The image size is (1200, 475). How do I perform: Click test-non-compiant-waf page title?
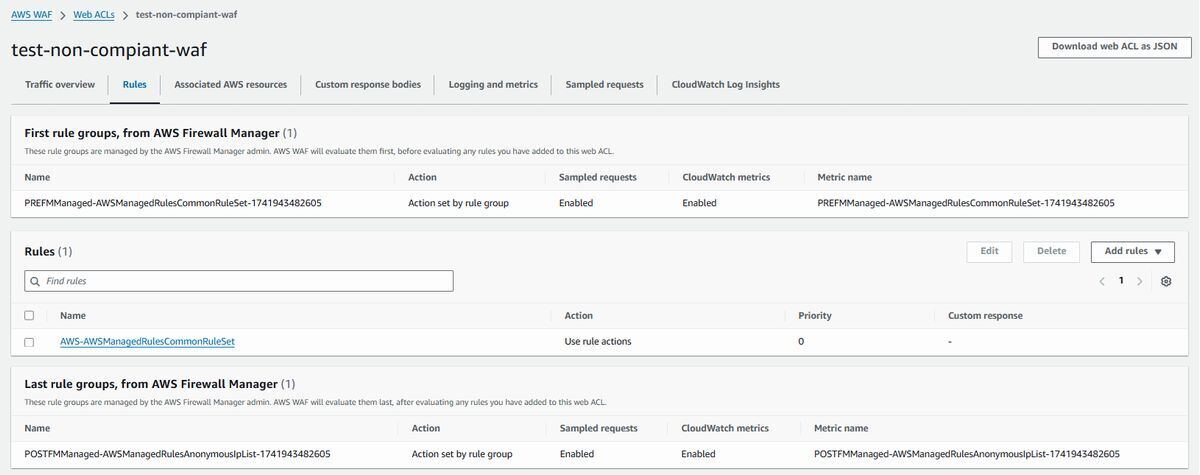[x=108, y=49]
